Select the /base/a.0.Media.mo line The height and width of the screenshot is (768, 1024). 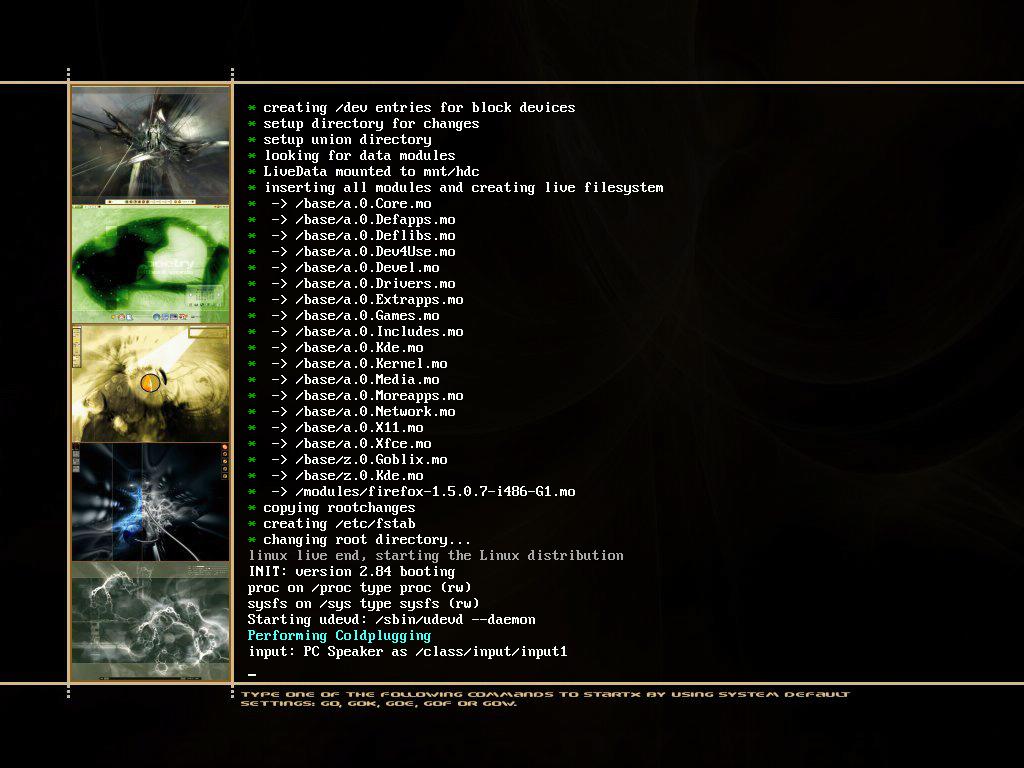344,379
